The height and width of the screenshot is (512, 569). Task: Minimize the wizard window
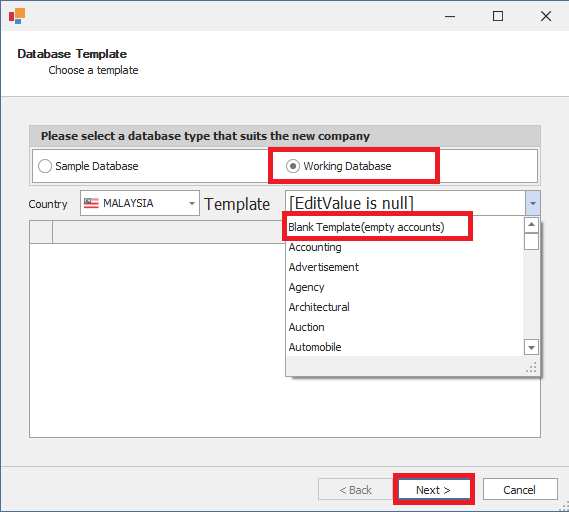pos(450,16)
